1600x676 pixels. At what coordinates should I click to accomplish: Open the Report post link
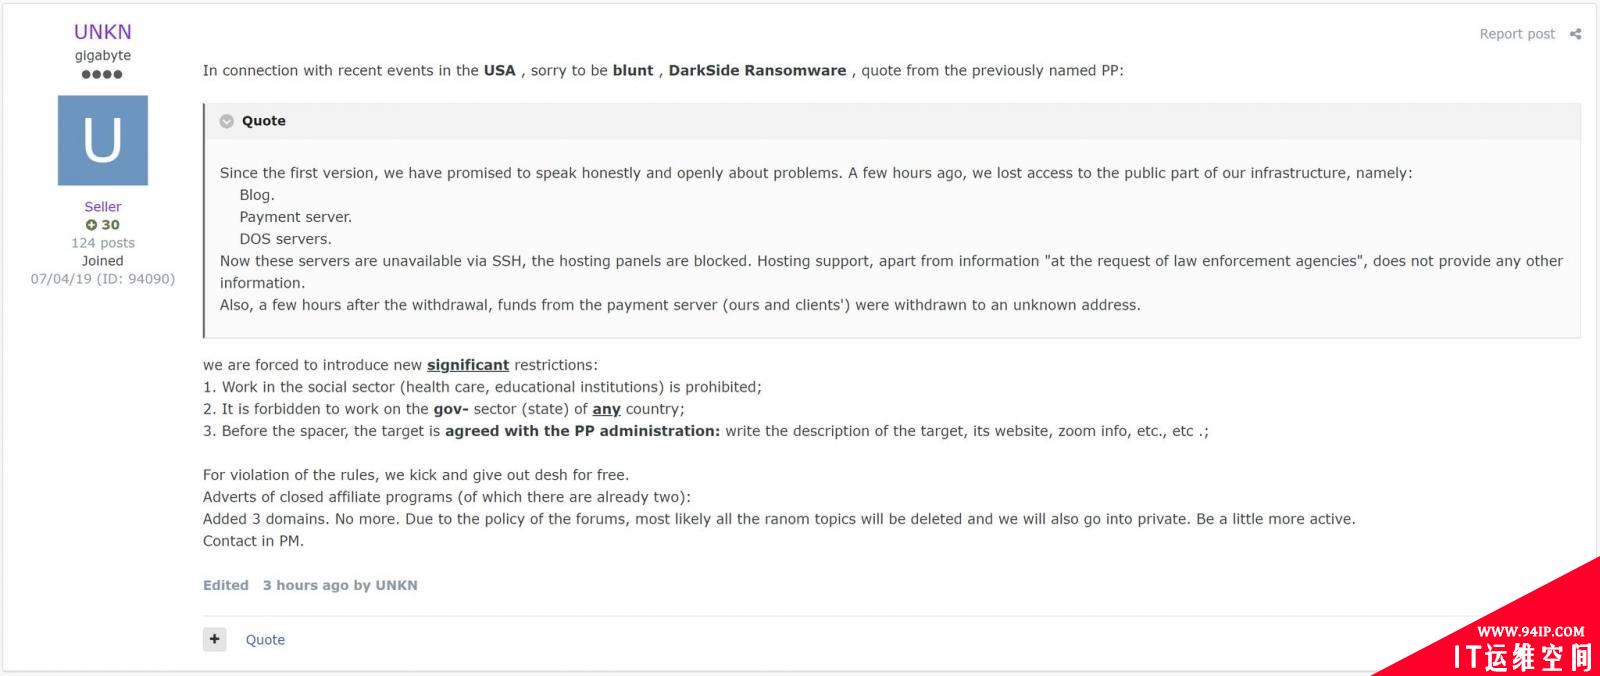(1516, 34)
